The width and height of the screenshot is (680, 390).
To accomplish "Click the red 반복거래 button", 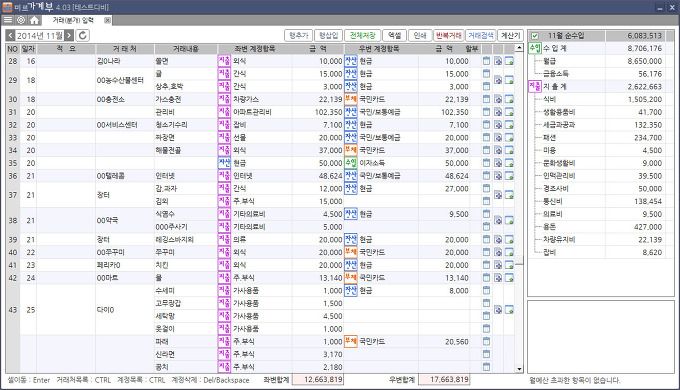I will pyautogui.click(x=449, y=36).
